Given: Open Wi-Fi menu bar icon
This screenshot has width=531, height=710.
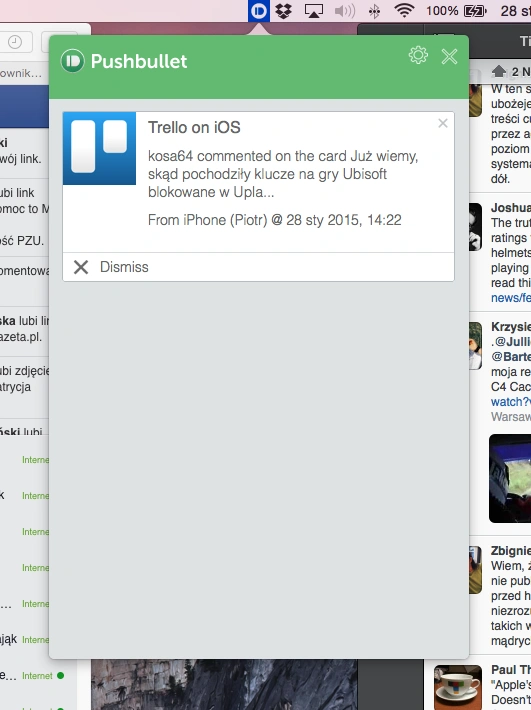Looking at the screenshot, I should [x=404, y=11].
